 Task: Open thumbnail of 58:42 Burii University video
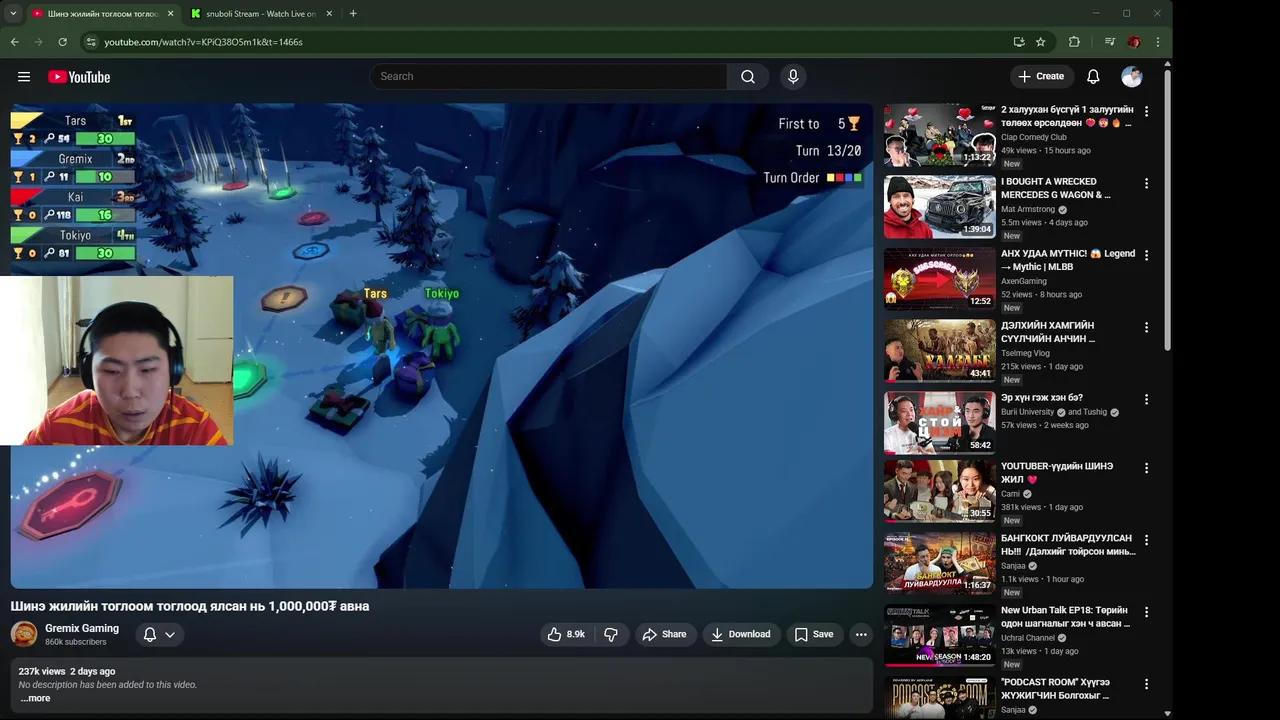click(940, 423)
